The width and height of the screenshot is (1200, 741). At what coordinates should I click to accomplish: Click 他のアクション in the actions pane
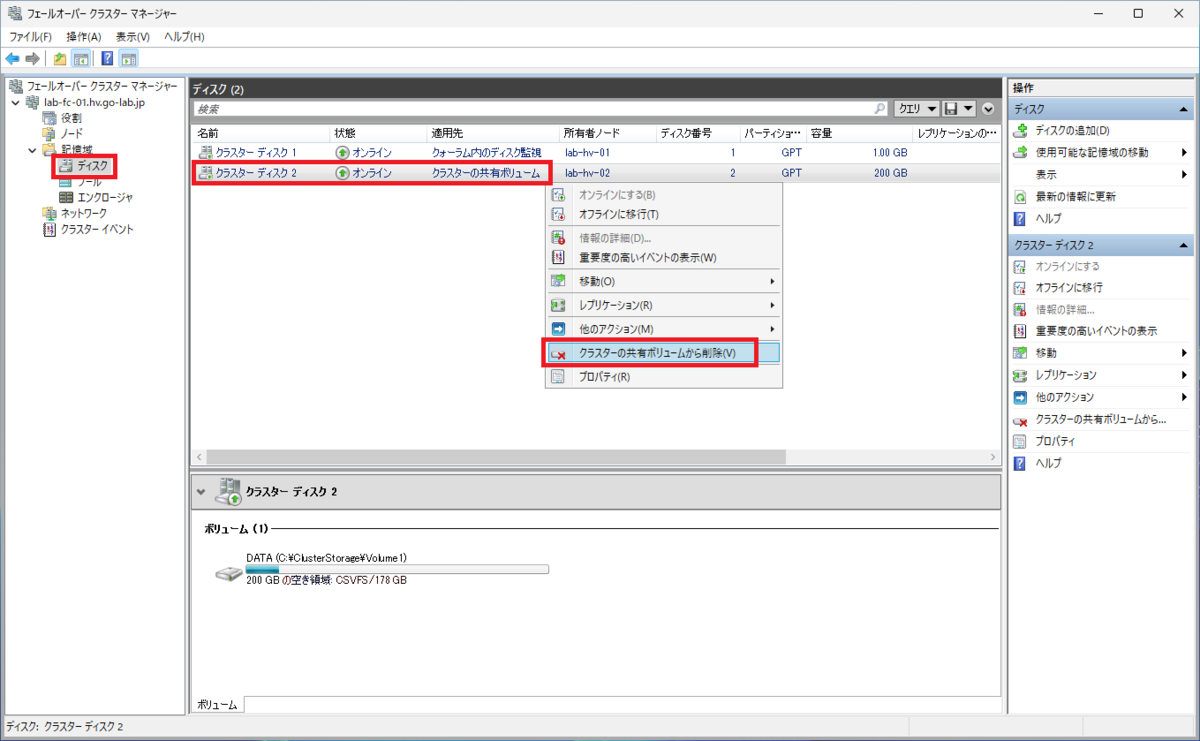tap(1066, 397)
